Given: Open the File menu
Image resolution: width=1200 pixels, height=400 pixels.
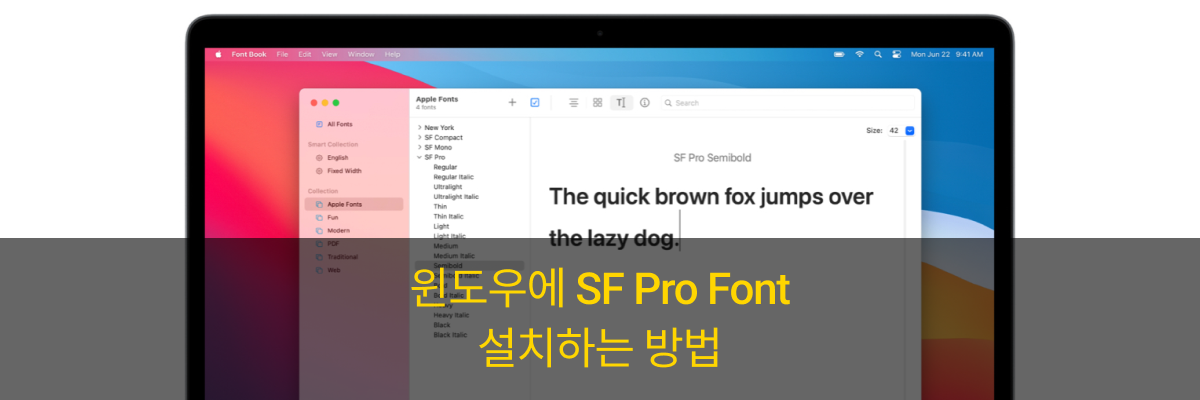Looking at the screenshot, I should point(282,54).
